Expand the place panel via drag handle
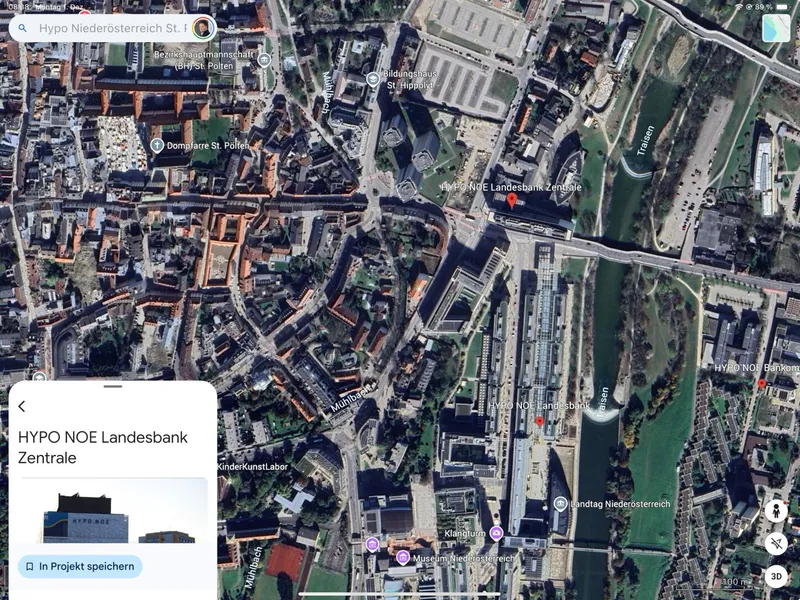 click(x=112, y=386)
